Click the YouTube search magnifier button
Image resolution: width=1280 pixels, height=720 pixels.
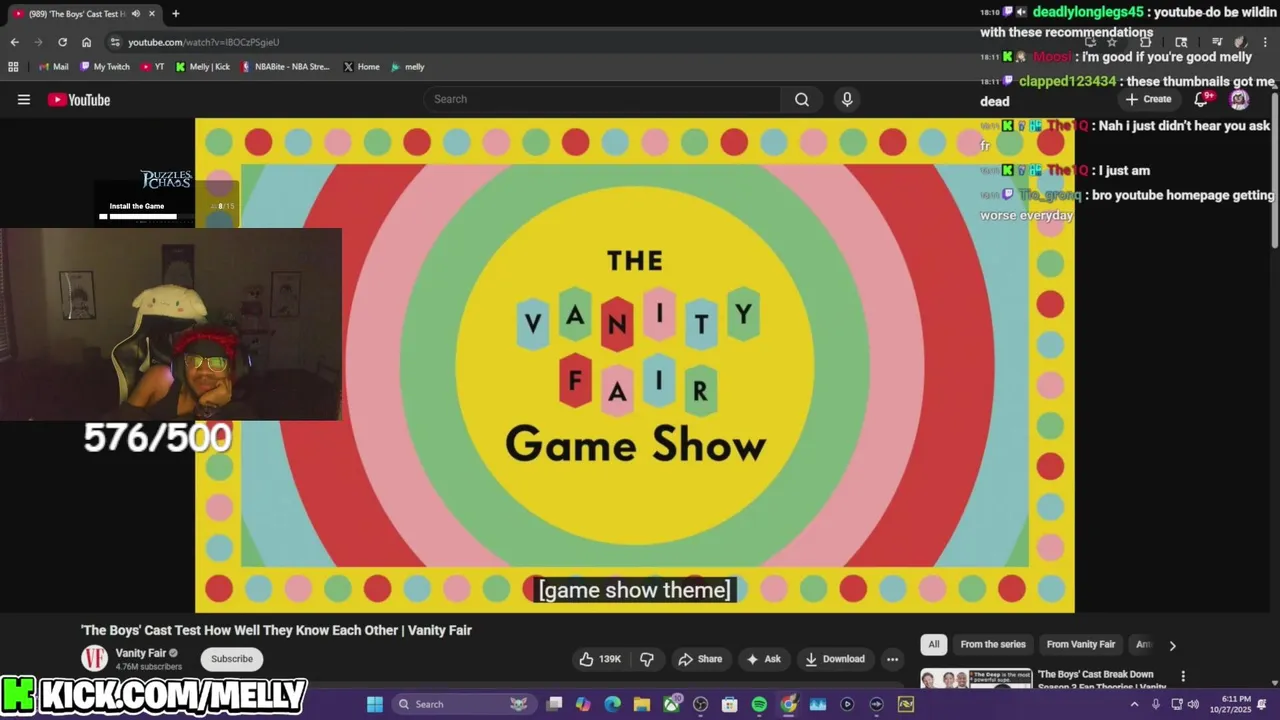click(802, 99)
